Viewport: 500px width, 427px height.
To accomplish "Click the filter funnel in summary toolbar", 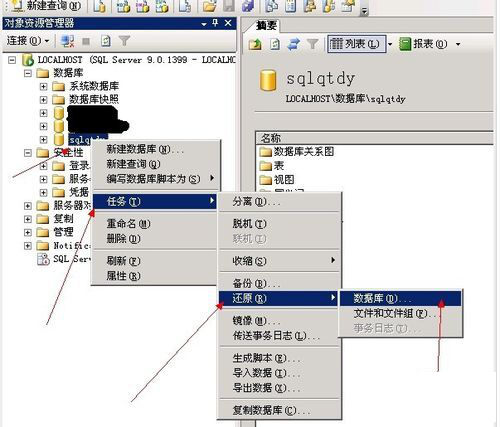I will coord(312,44).
